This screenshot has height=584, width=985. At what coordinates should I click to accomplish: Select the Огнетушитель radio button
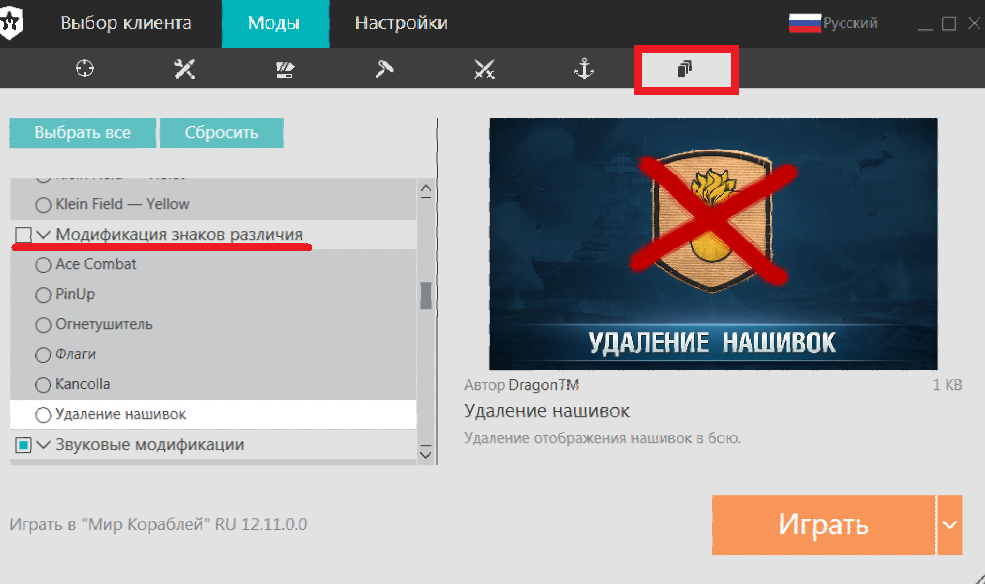[43, 325]
